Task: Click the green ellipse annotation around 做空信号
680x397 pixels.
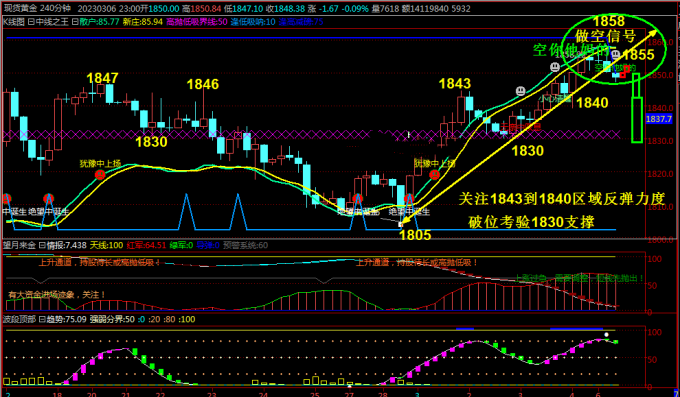Action: (x=614, y=50)
